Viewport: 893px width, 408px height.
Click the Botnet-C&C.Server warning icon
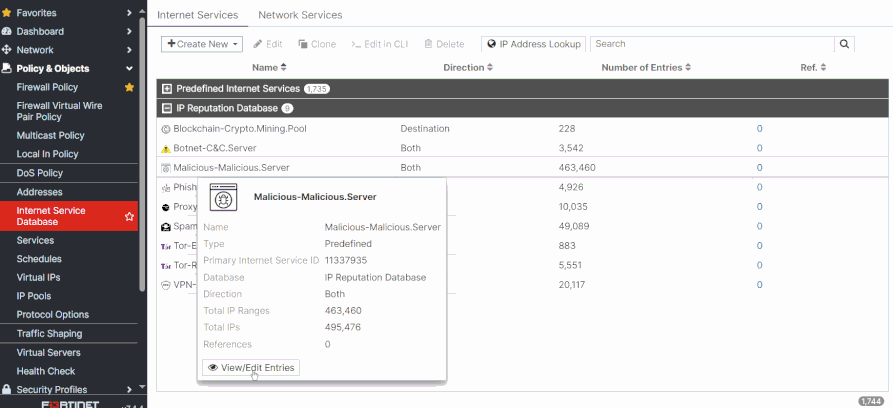pos(166,149)
